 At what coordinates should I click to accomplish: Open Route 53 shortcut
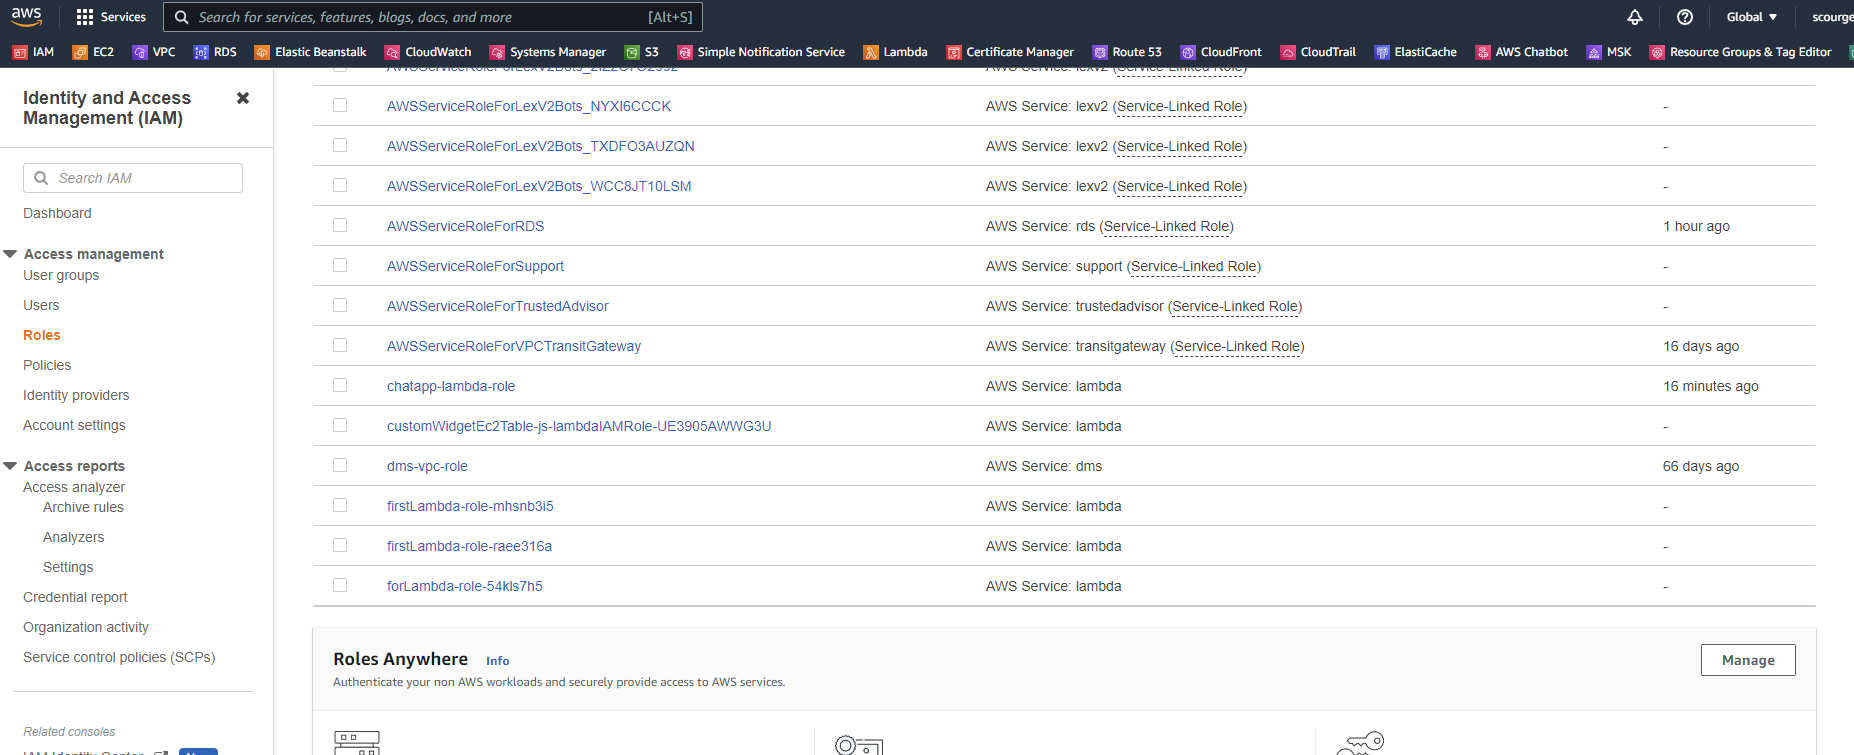tap(1127, 52)
